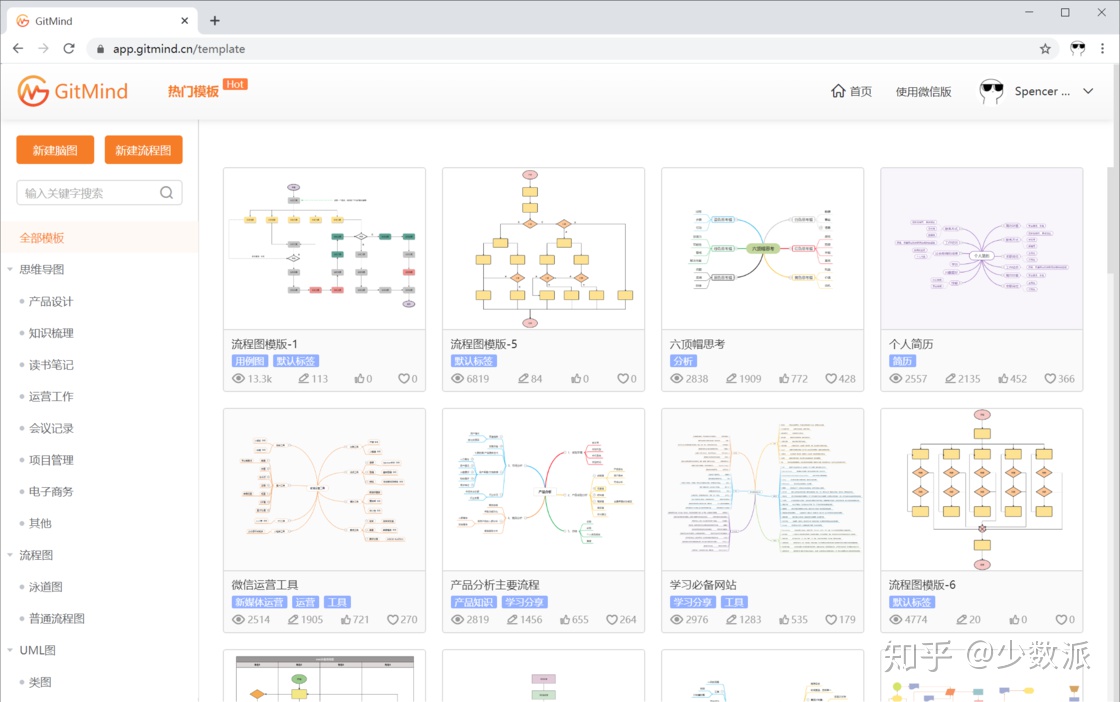Collapse the UML图 category
The height and width of the screenshot is (702, 1120).
[x=10, y=650]
